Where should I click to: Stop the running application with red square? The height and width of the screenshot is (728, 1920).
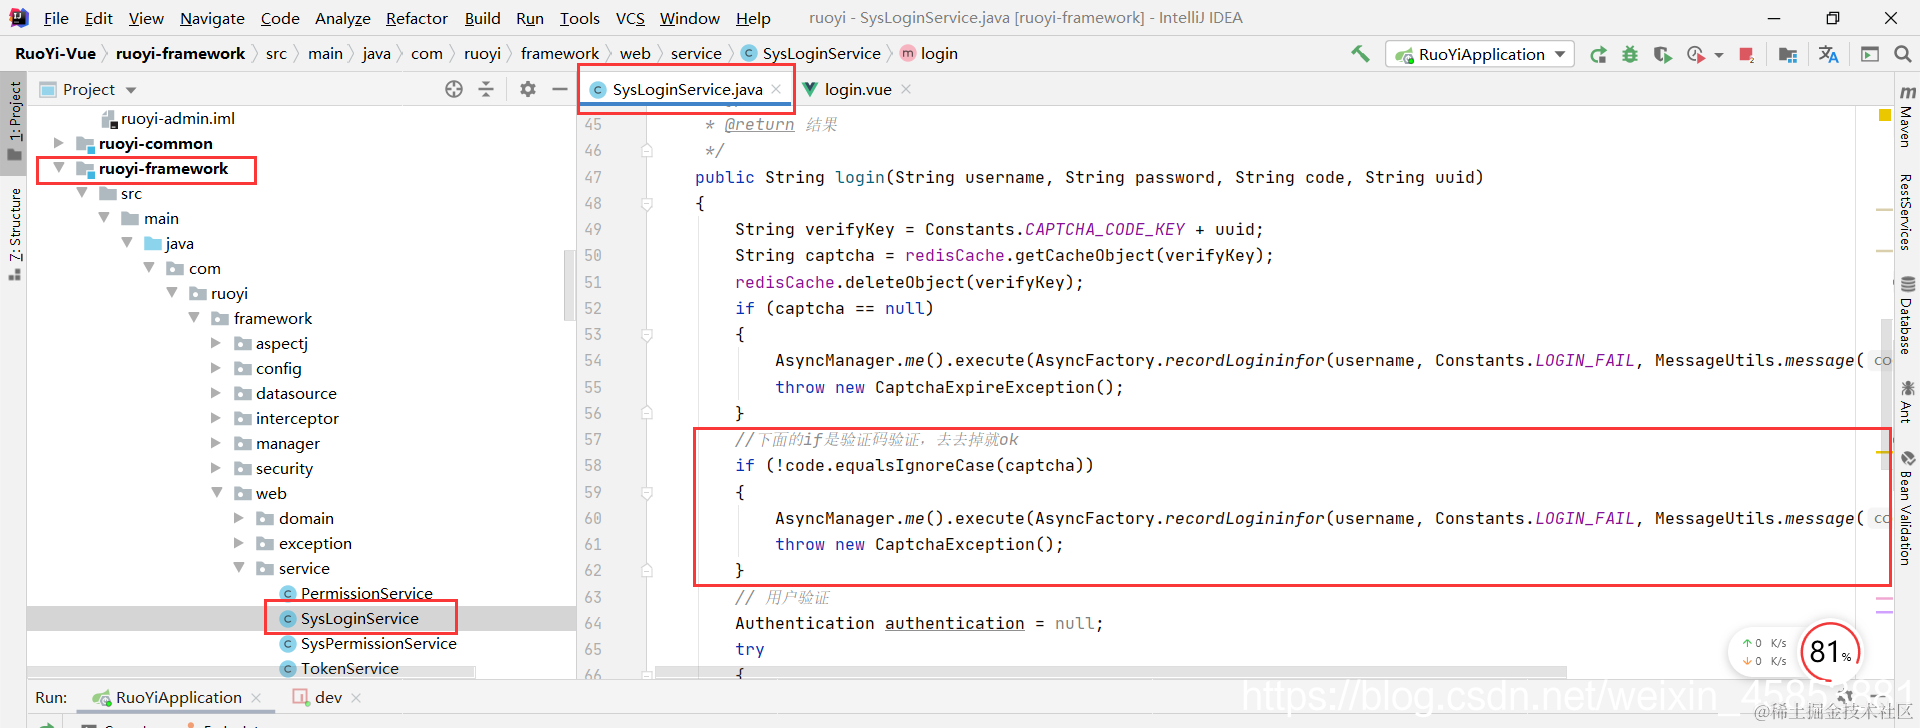(1746, 55)
